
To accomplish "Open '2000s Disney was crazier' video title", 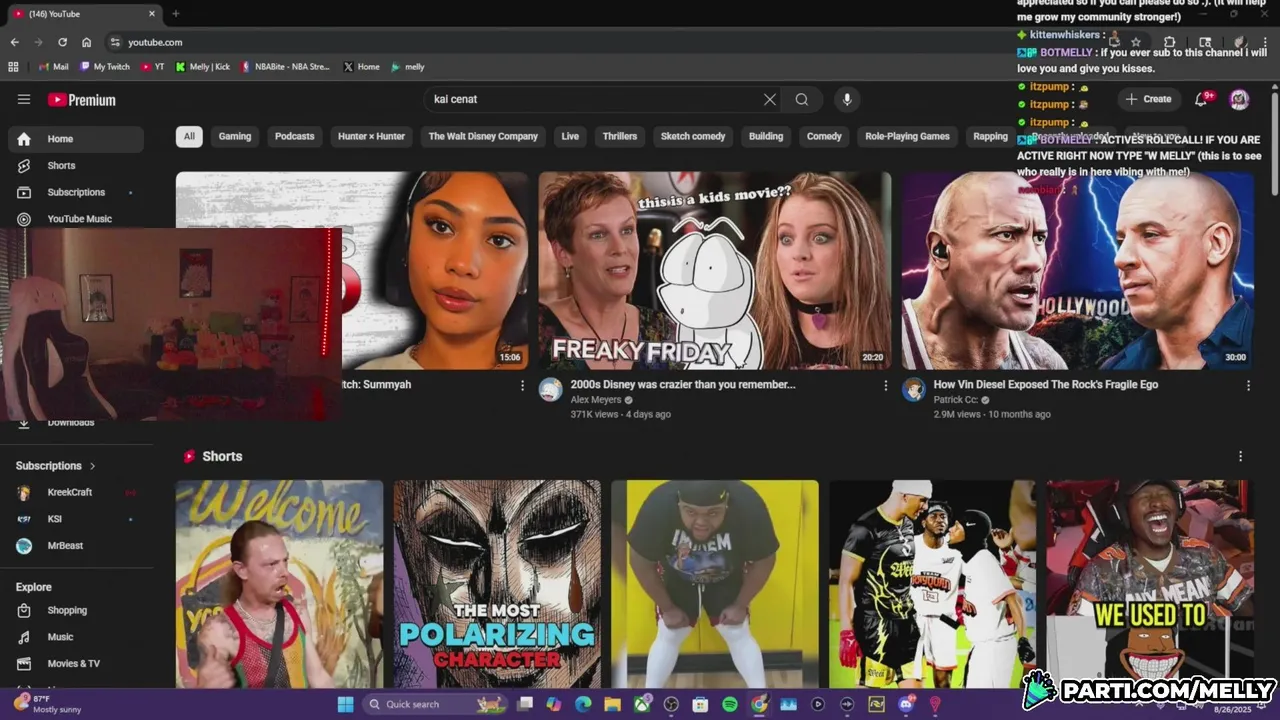I will tap(683, 384).
